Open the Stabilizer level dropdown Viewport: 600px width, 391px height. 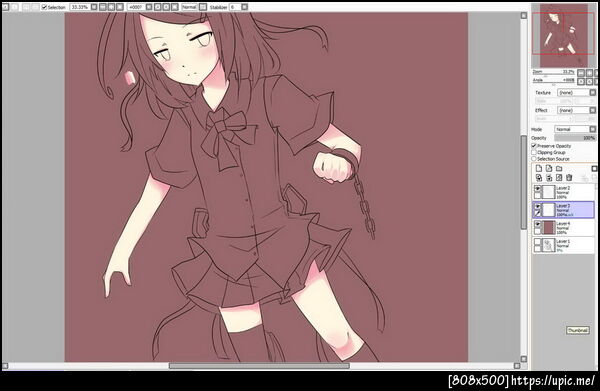pyautogui.click(x=245, y=7)
